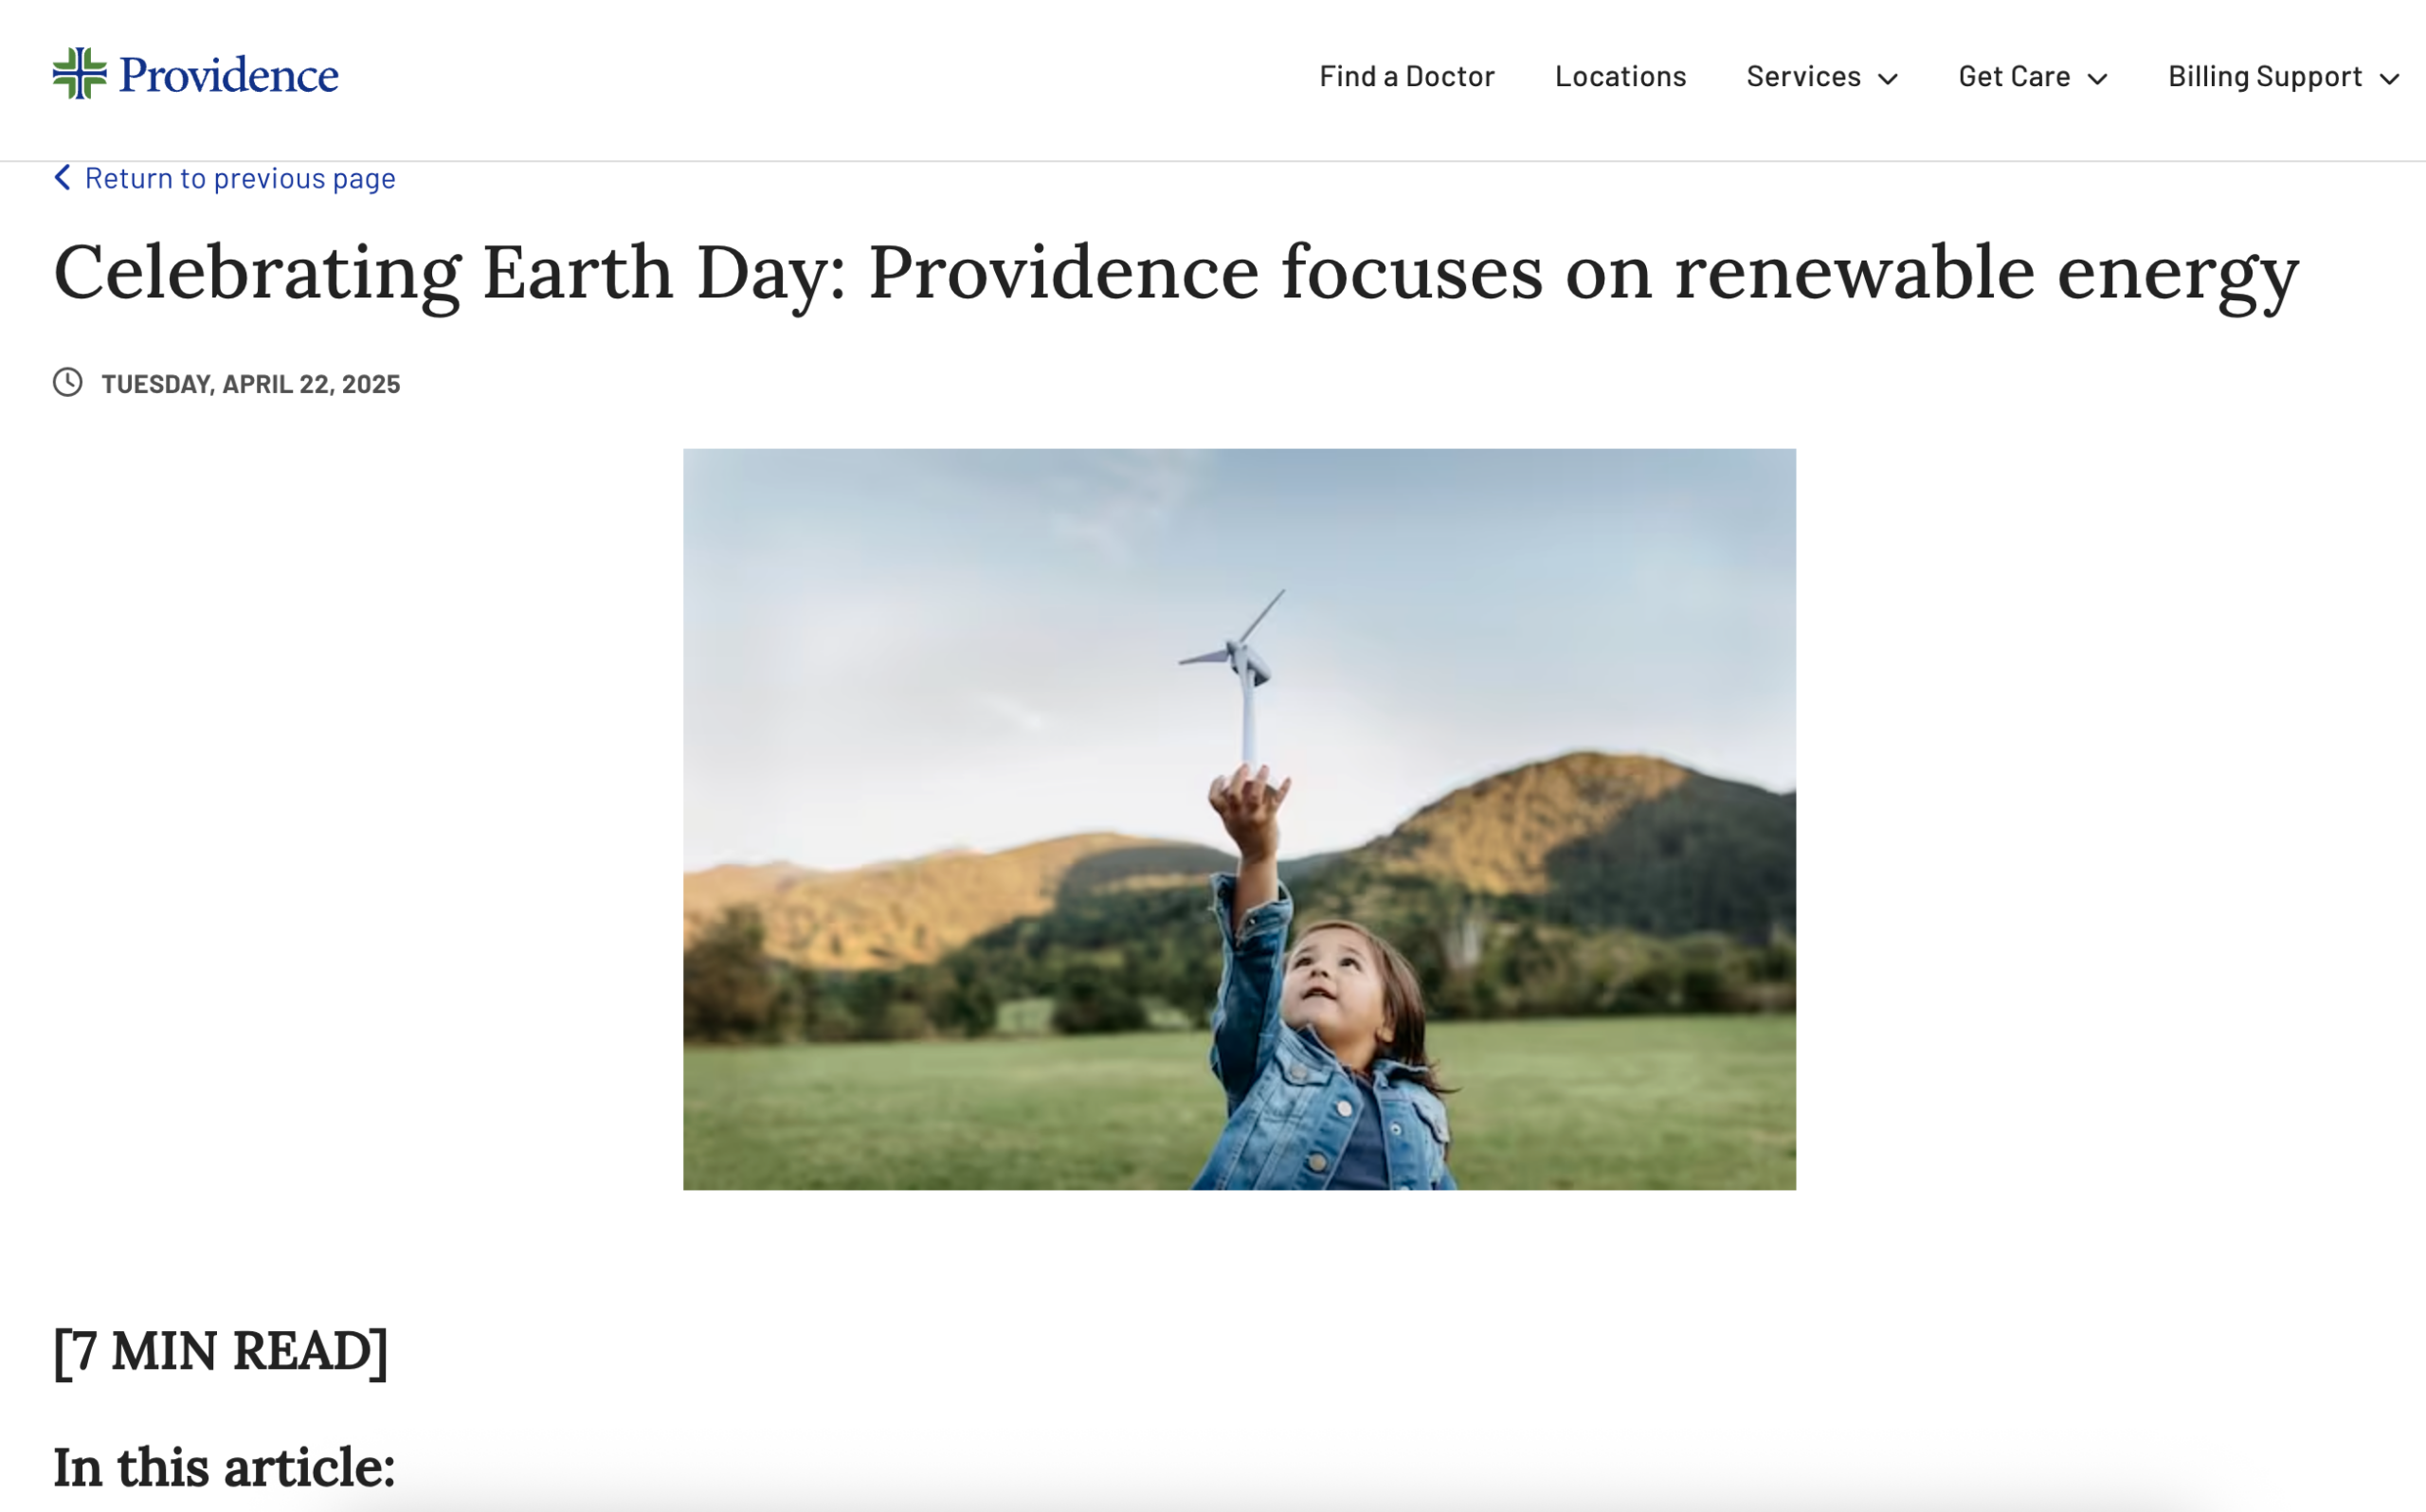Click the Providence wordmark text

click(x=228, y=76)
